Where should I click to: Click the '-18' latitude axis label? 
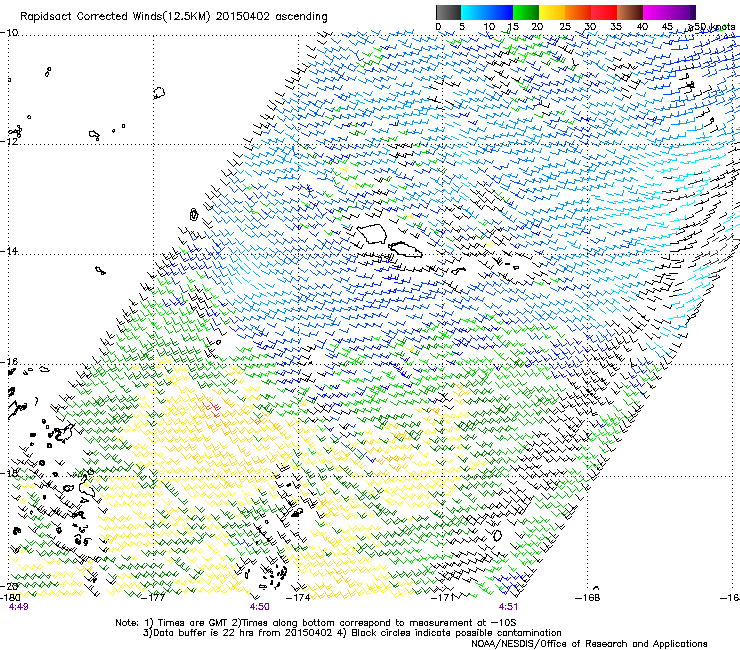click(9, 473)
